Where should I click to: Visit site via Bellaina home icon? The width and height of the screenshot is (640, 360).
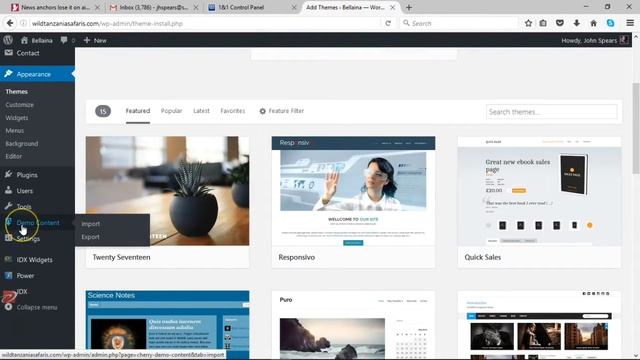[24, 40]
